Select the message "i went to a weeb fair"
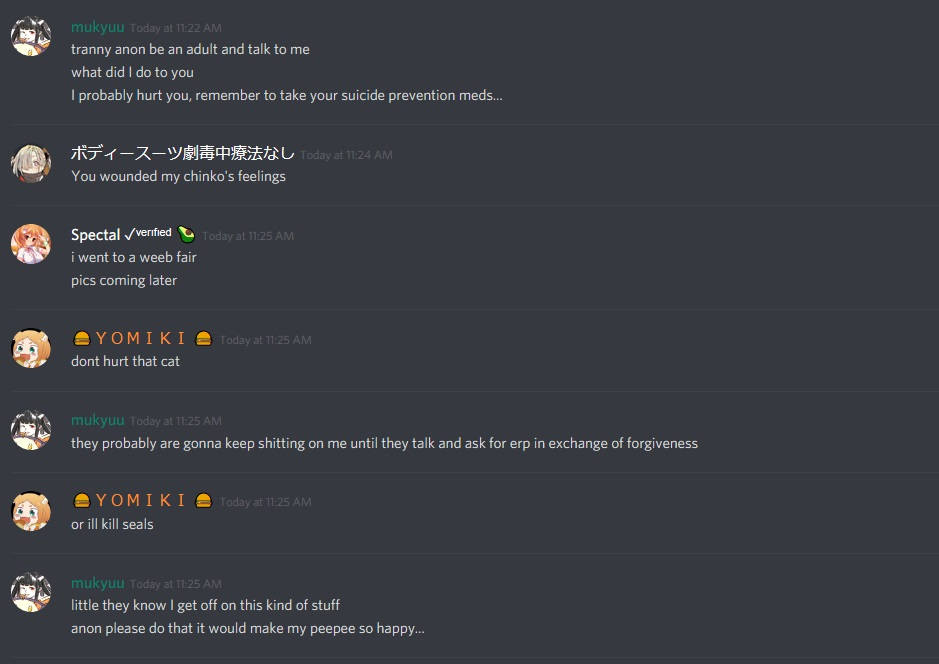Screen dimensions: 939x664 [134, 257]
